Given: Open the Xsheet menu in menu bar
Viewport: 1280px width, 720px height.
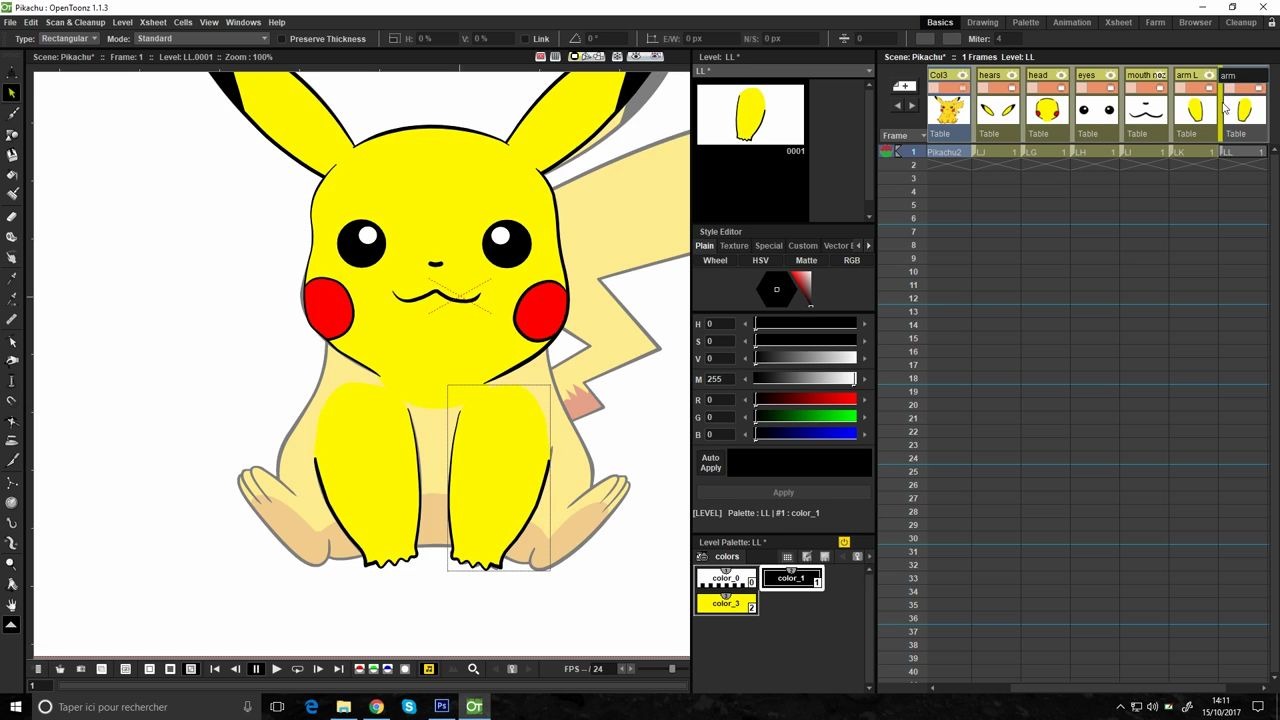Looking at the screenshot, I should coord(153,22).
